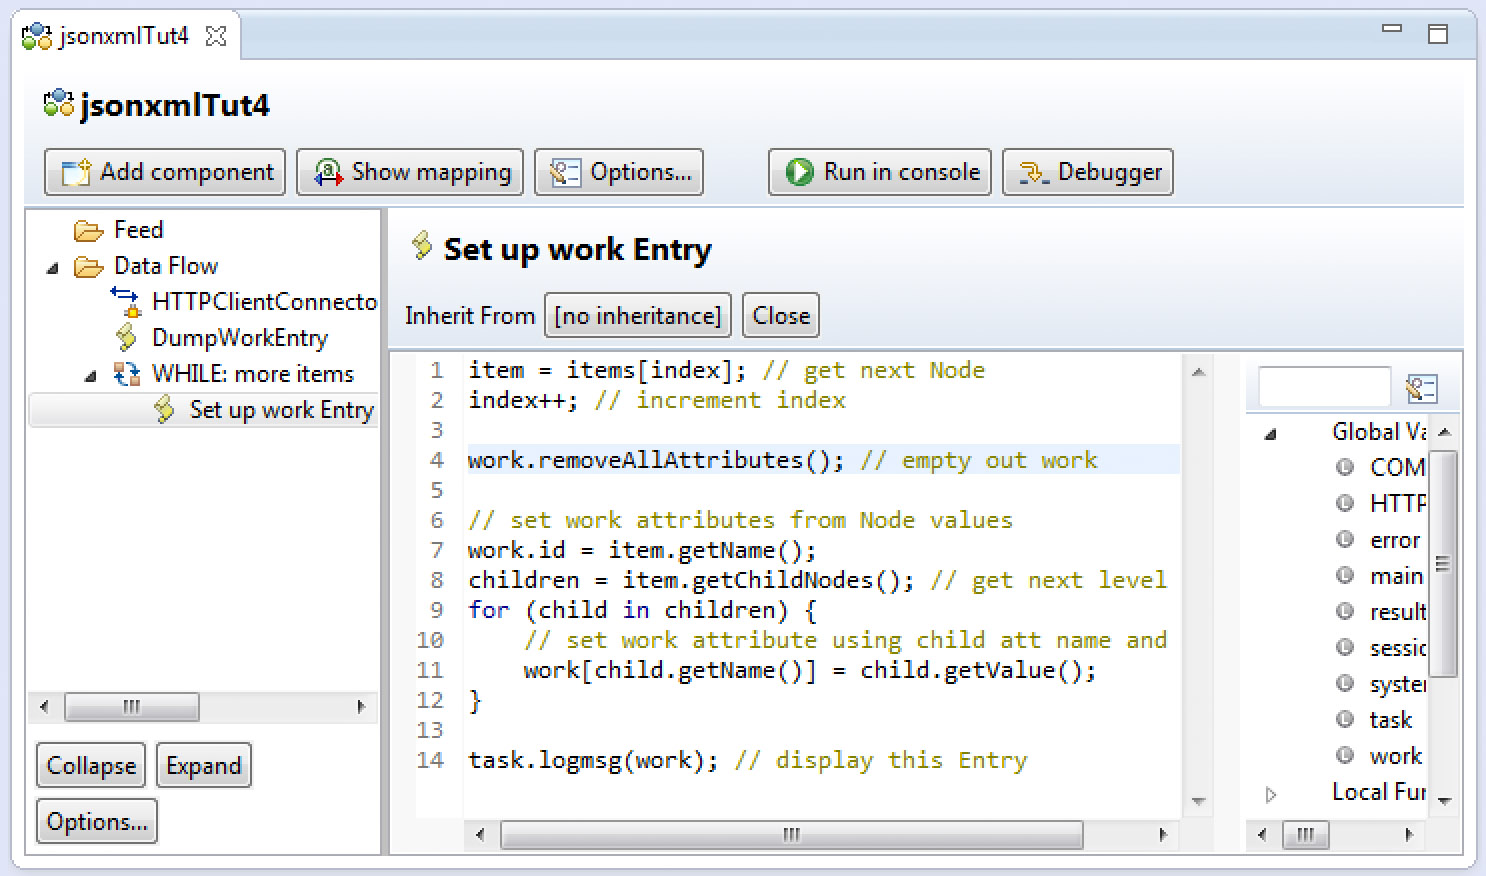Click Run in console play icon
The image size is (1486, 876).
[798, 171]
